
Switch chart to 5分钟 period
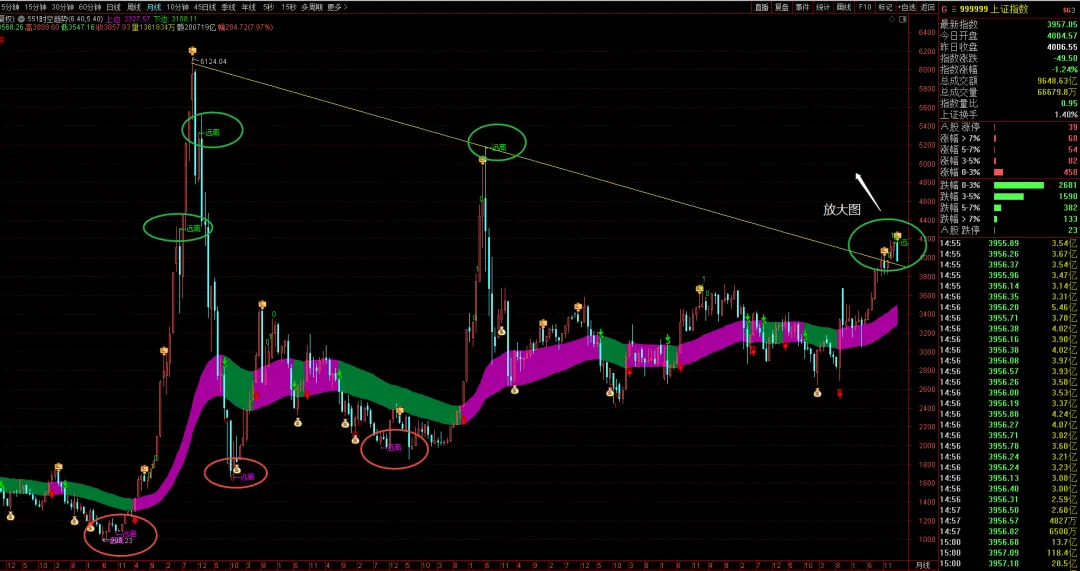coord(10,7)
